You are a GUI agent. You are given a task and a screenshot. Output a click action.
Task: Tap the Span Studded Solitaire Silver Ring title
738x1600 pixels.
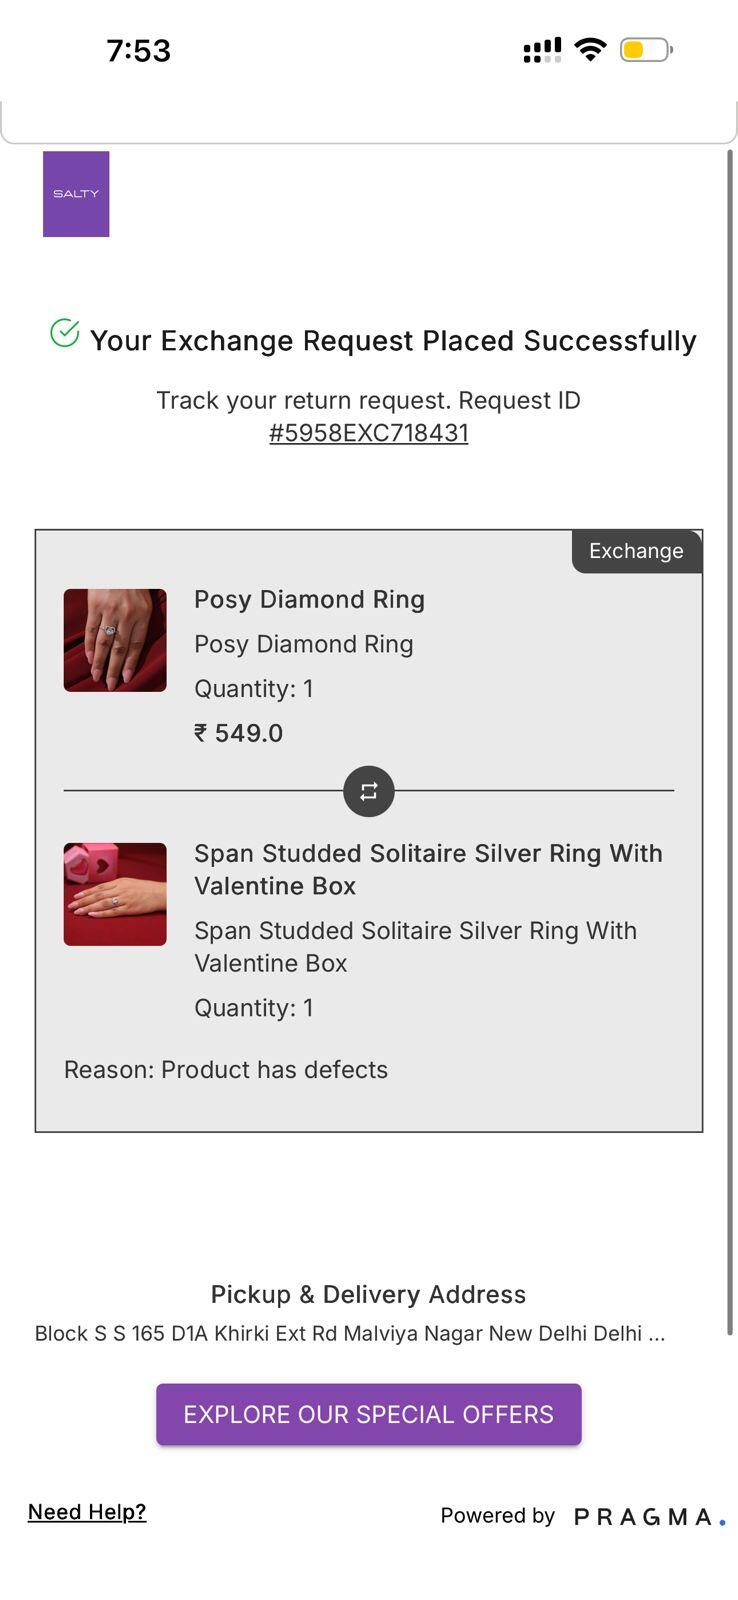click(x=428, y=869)
